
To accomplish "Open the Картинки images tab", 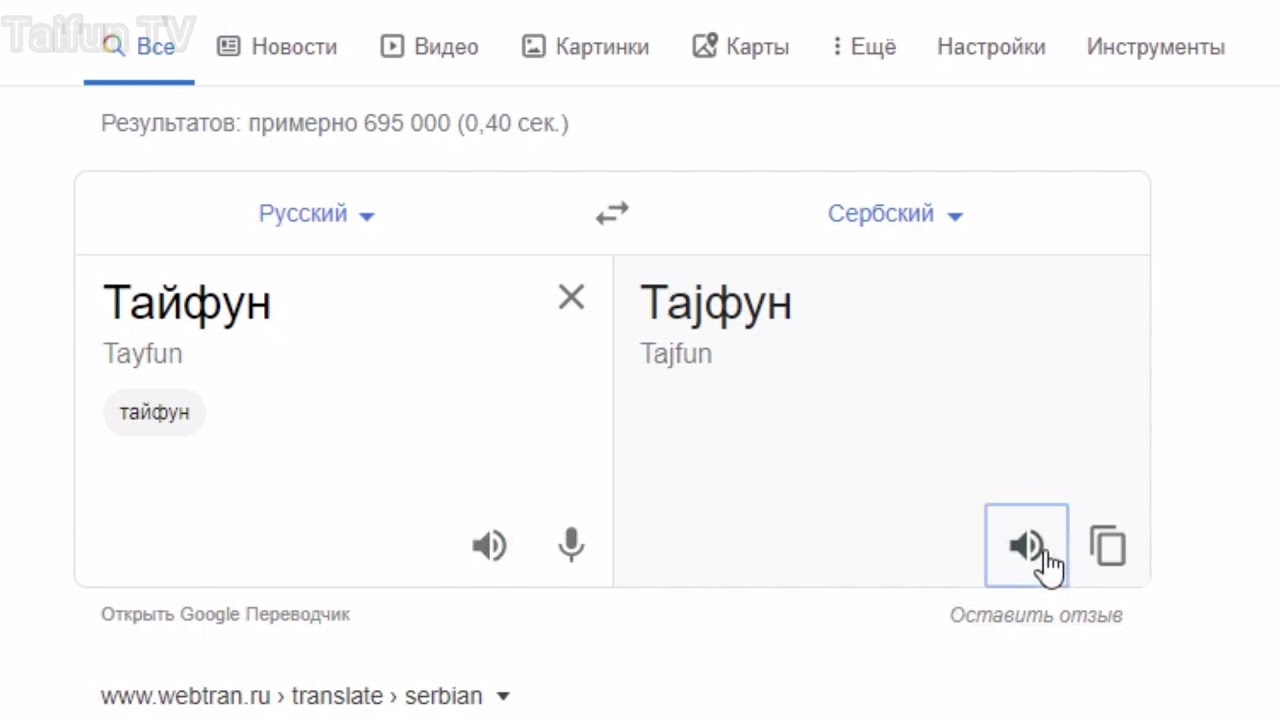I will [585, 47].
